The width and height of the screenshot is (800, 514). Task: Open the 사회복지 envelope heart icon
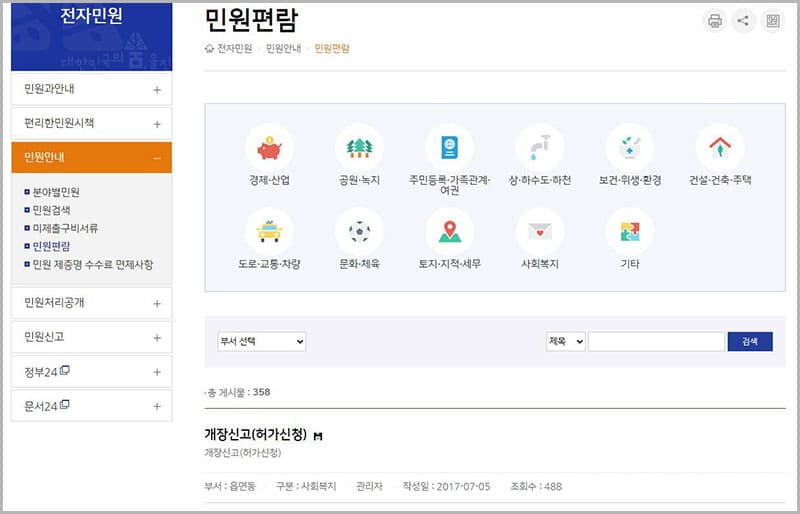[539, 232]
